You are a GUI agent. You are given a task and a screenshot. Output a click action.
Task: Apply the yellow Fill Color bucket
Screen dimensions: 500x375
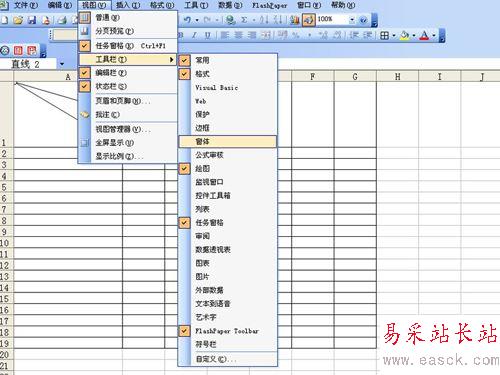[x=405, y=35]
